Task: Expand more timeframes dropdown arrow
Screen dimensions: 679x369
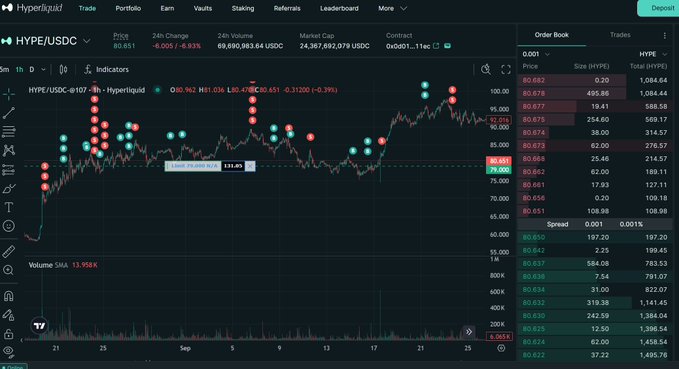Action: (43, 69)
